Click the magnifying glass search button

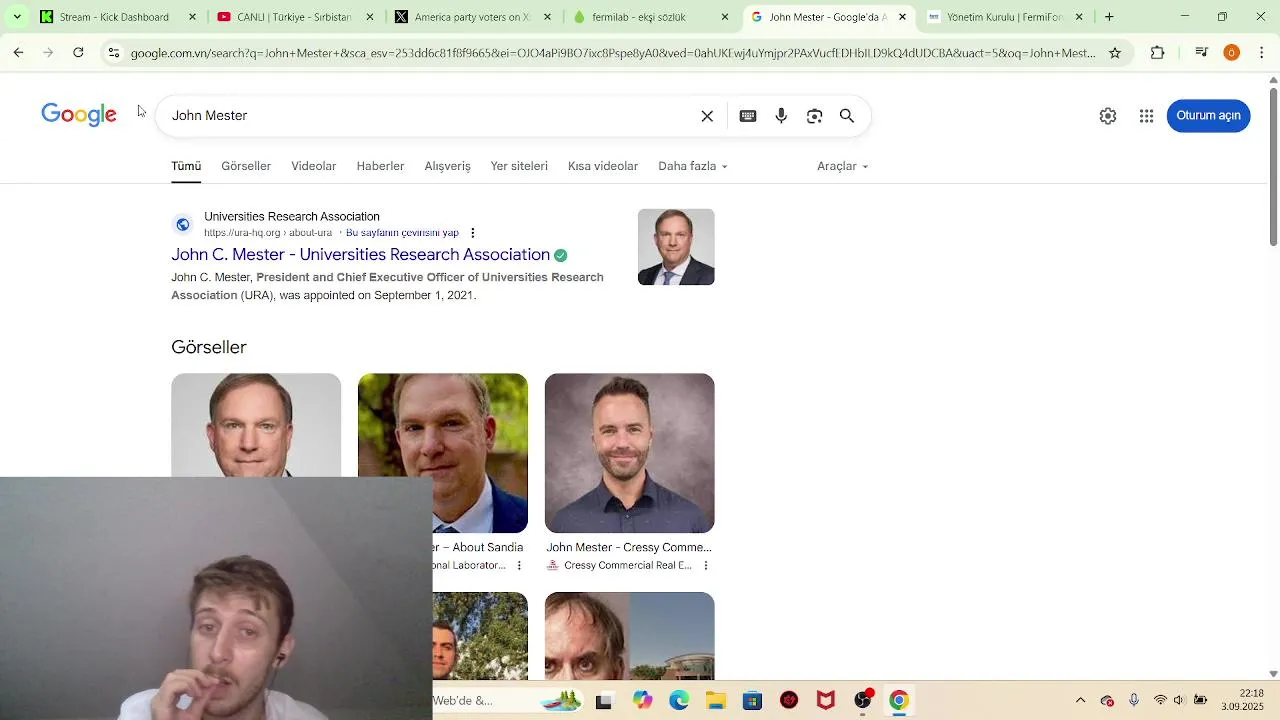tap(847, 116)
